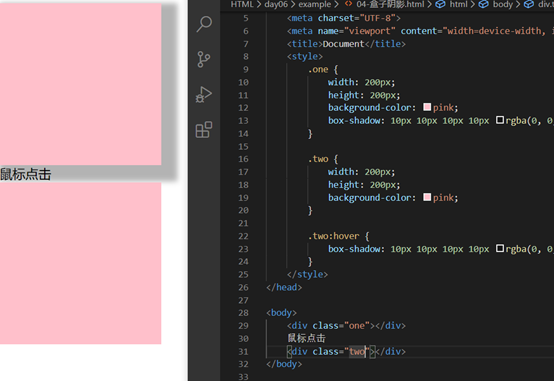The image size is (554, 381).
Task: Click the <style> opening tag on line 8
Action: (305, 57)
